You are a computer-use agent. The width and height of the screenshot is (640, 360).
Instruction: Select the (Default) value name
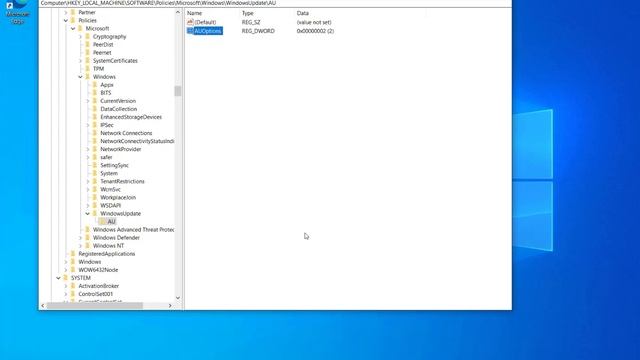coord(205,22)
